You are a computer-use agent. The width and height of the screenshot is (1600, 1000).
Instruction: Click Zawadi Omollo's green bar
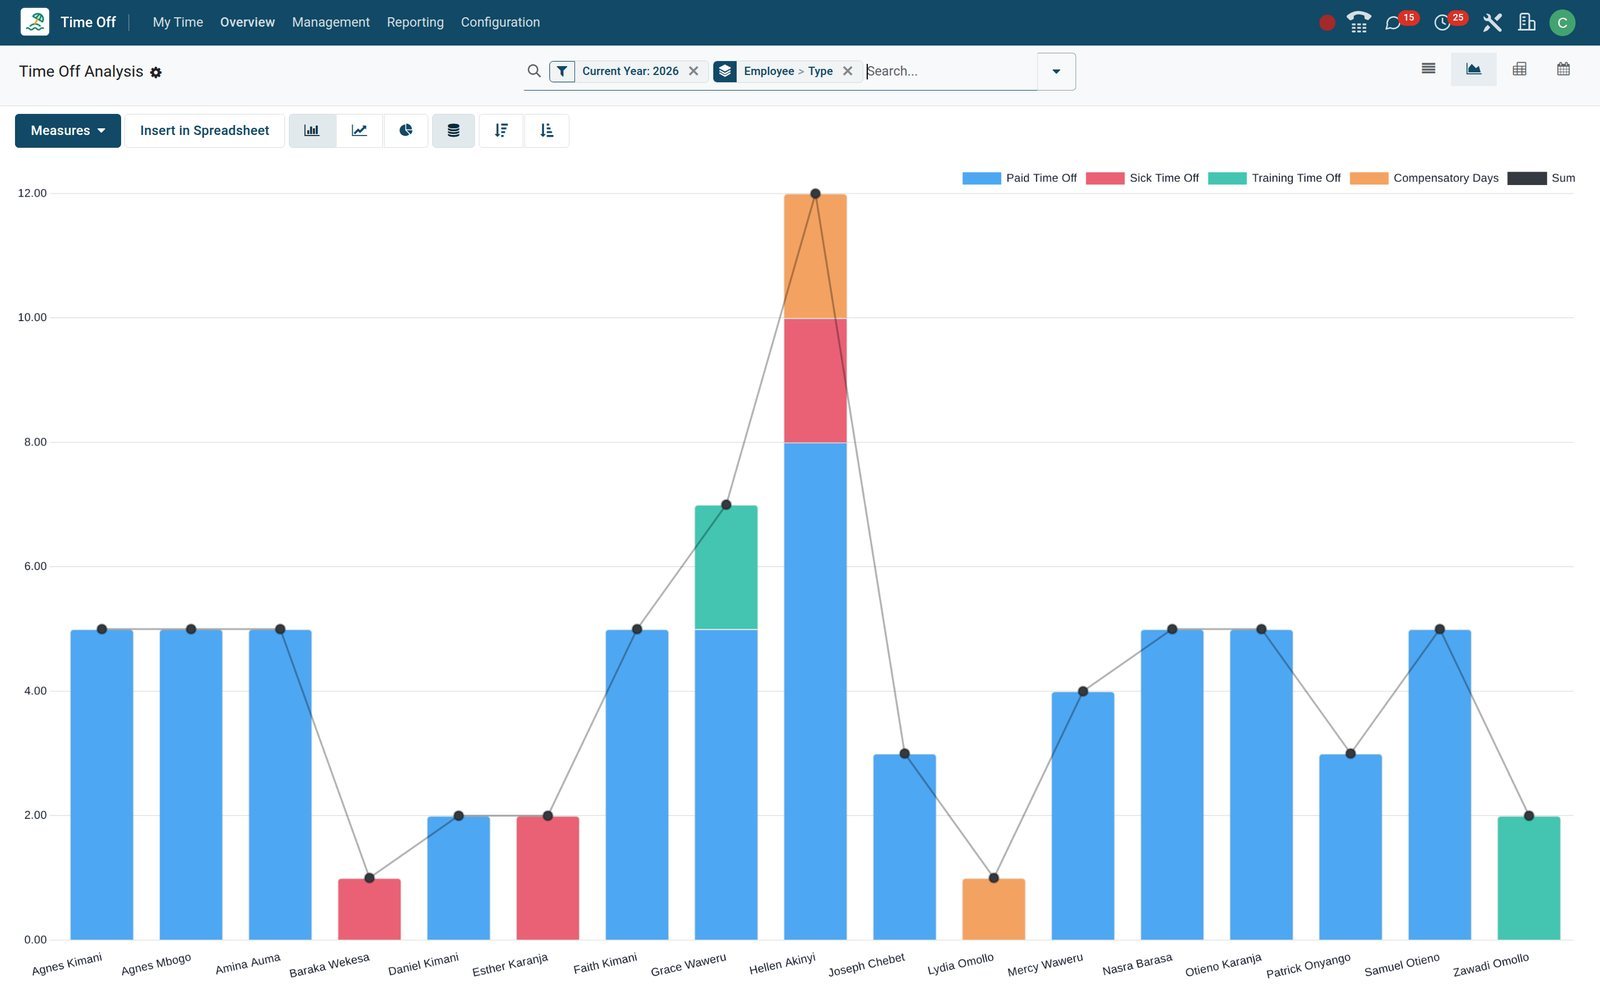point(1529,878)
